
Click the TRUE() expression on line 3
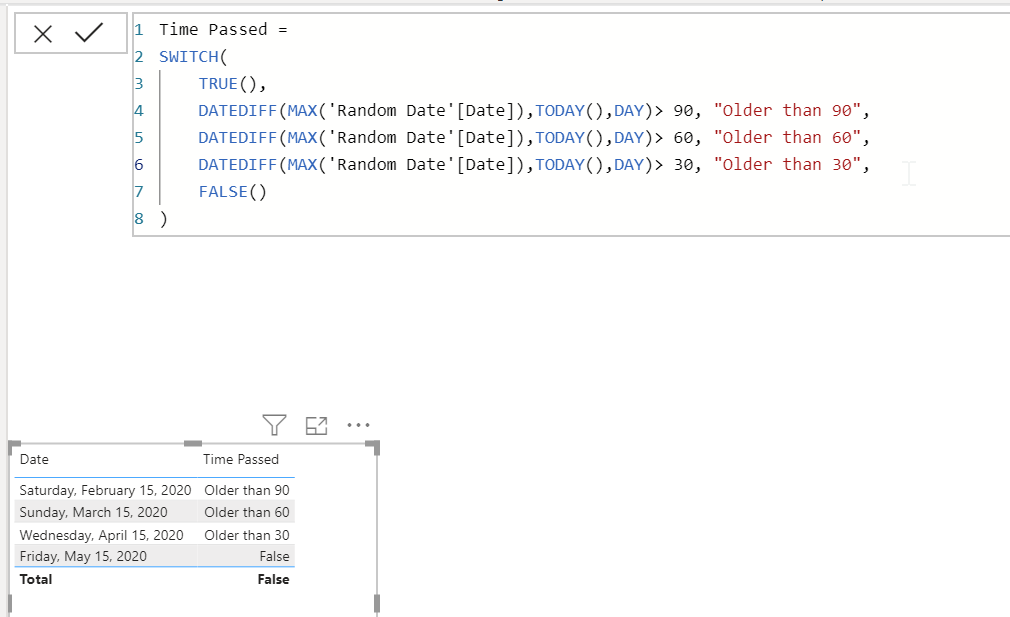coord(227,84)
